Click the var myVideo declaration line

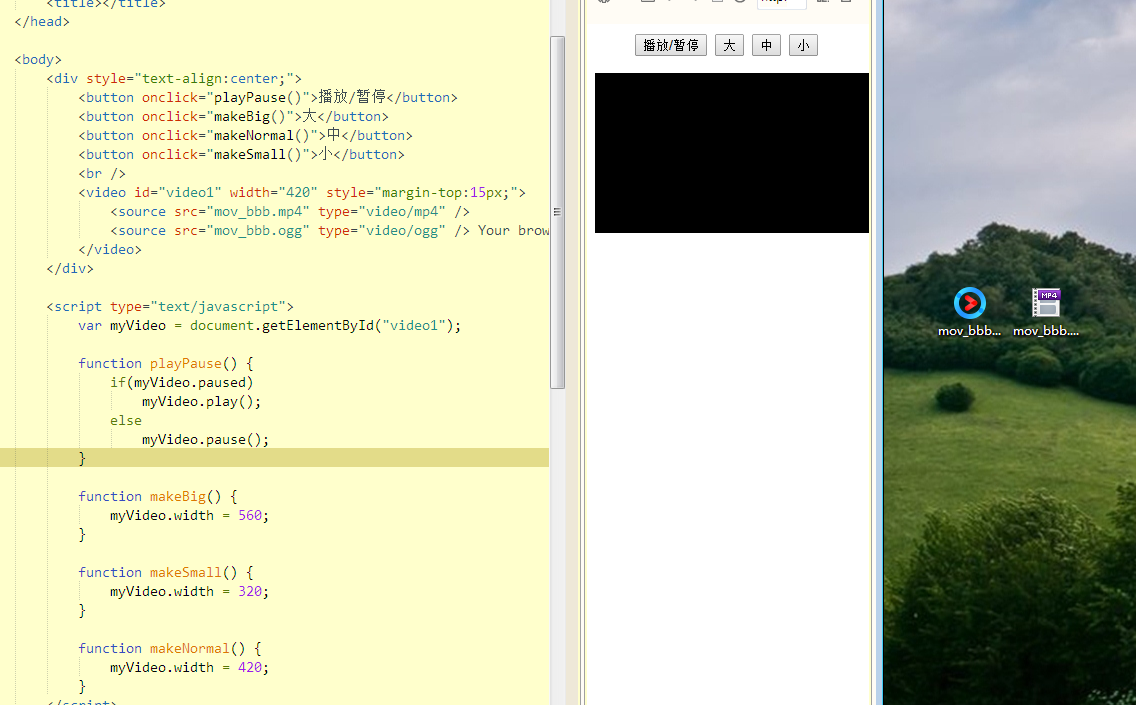(x=270, y=325)
